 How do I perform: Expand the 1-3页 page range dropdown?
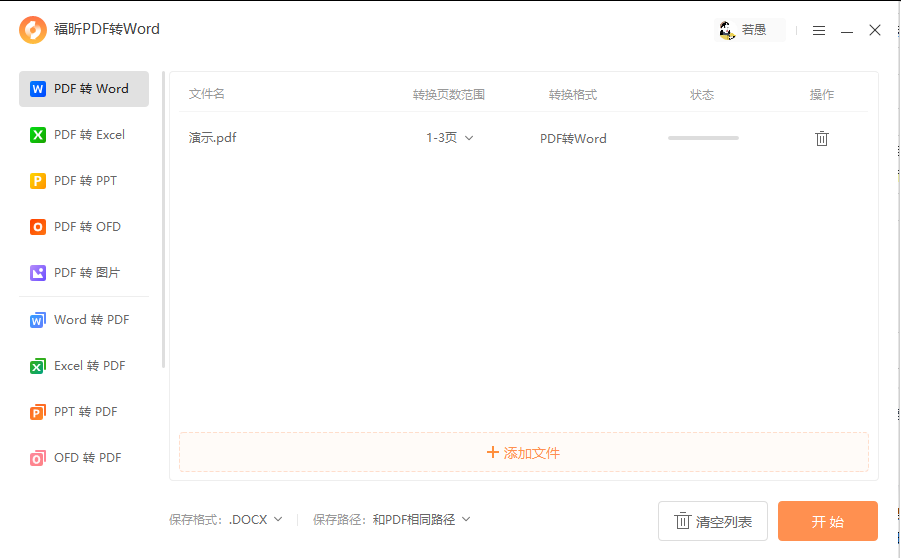tap(449, 138)
